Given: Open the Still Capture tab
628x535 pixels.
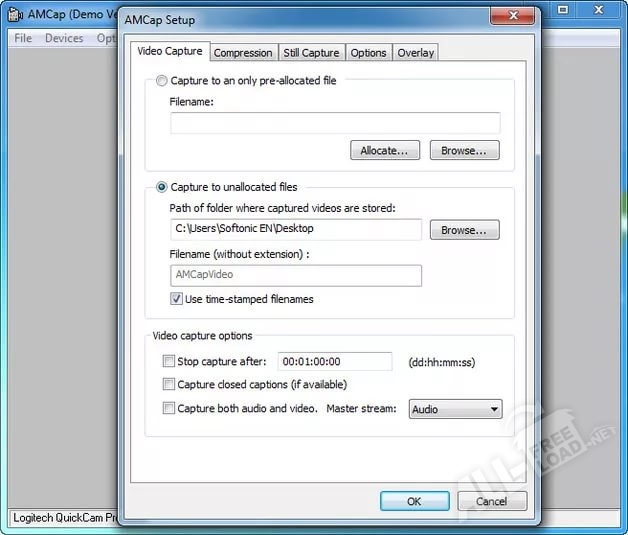Looking at the screenshot, I should 311,53.
